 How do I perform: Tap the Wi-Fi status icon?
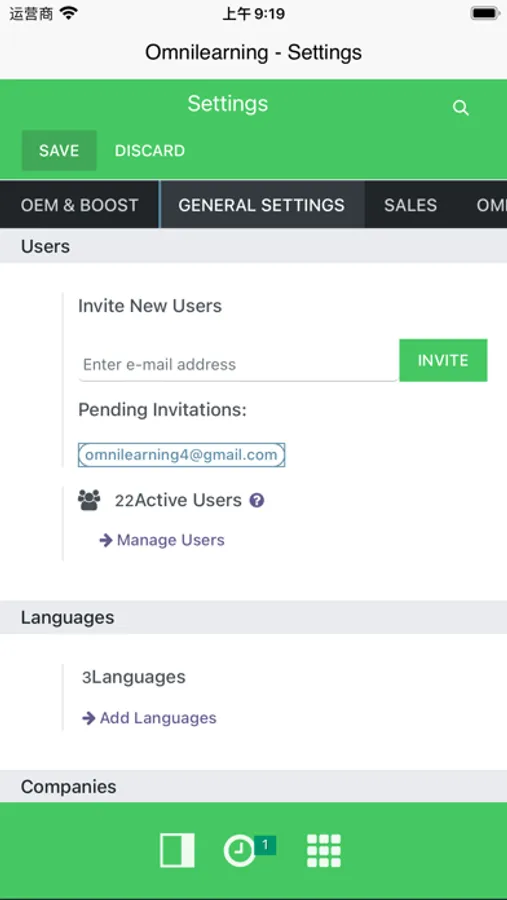[68, 14]
